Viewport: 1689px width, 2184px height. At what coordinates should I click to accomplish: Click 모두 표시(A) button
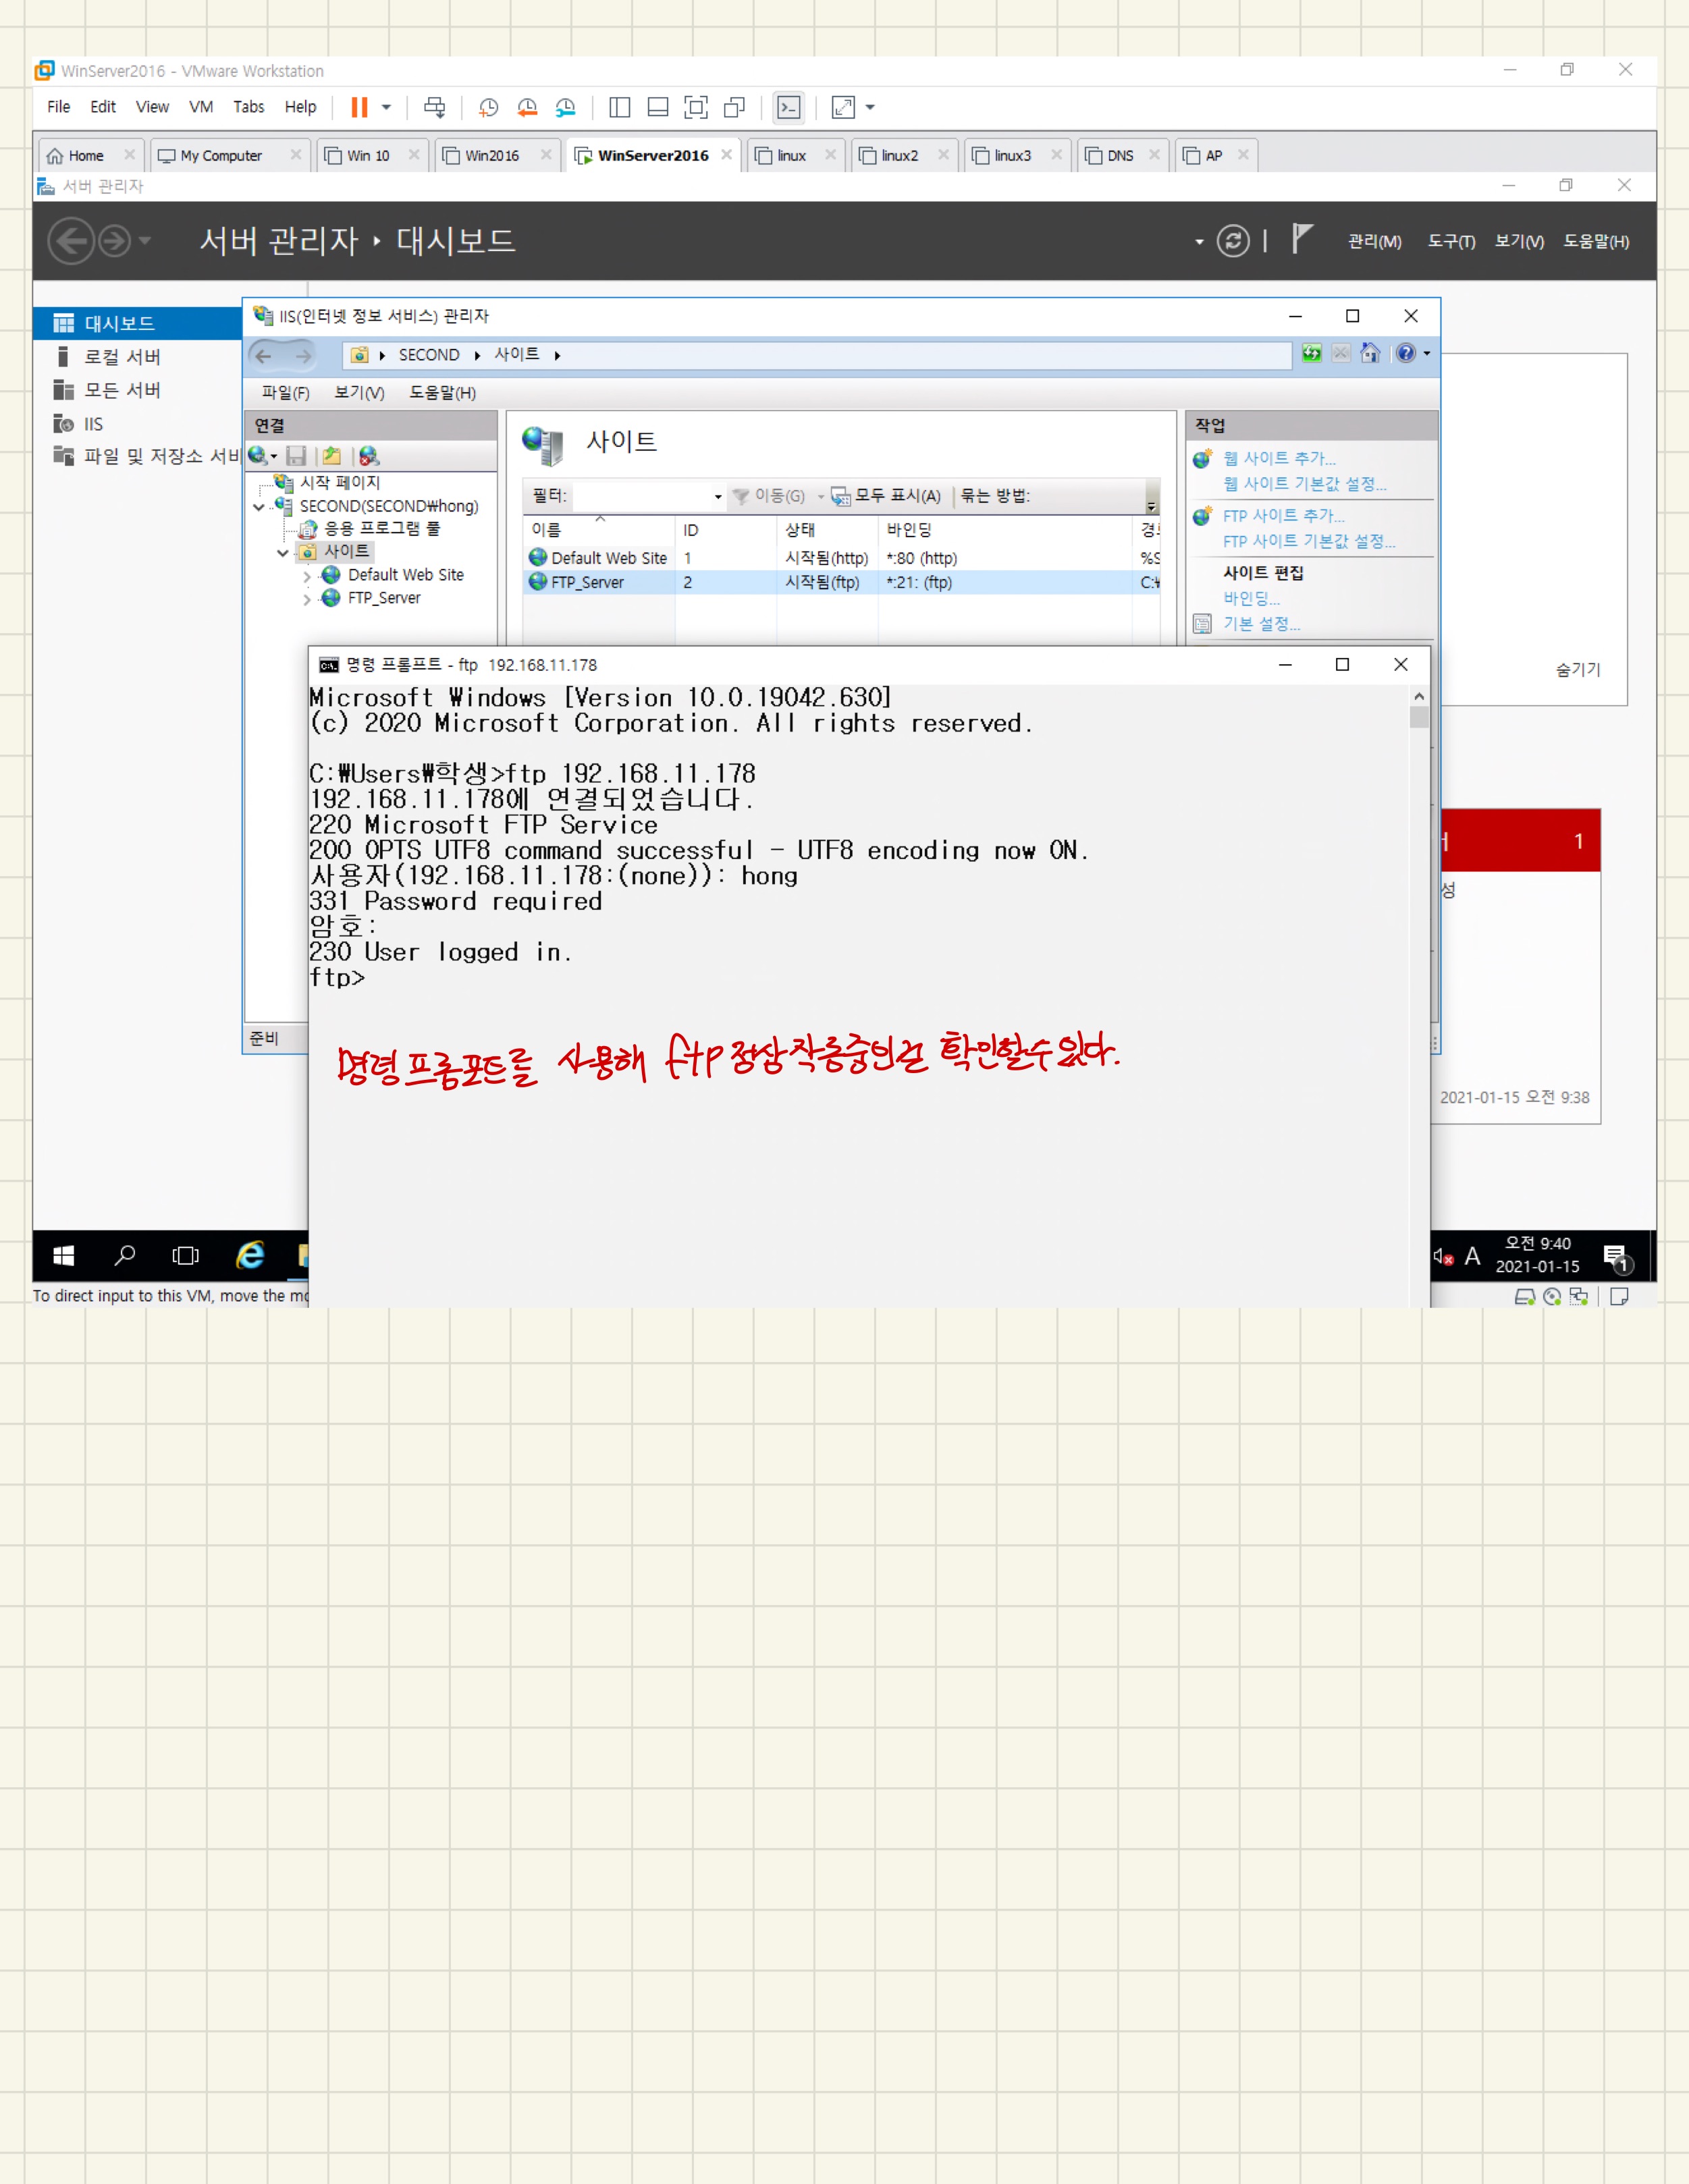click(886, 496)
